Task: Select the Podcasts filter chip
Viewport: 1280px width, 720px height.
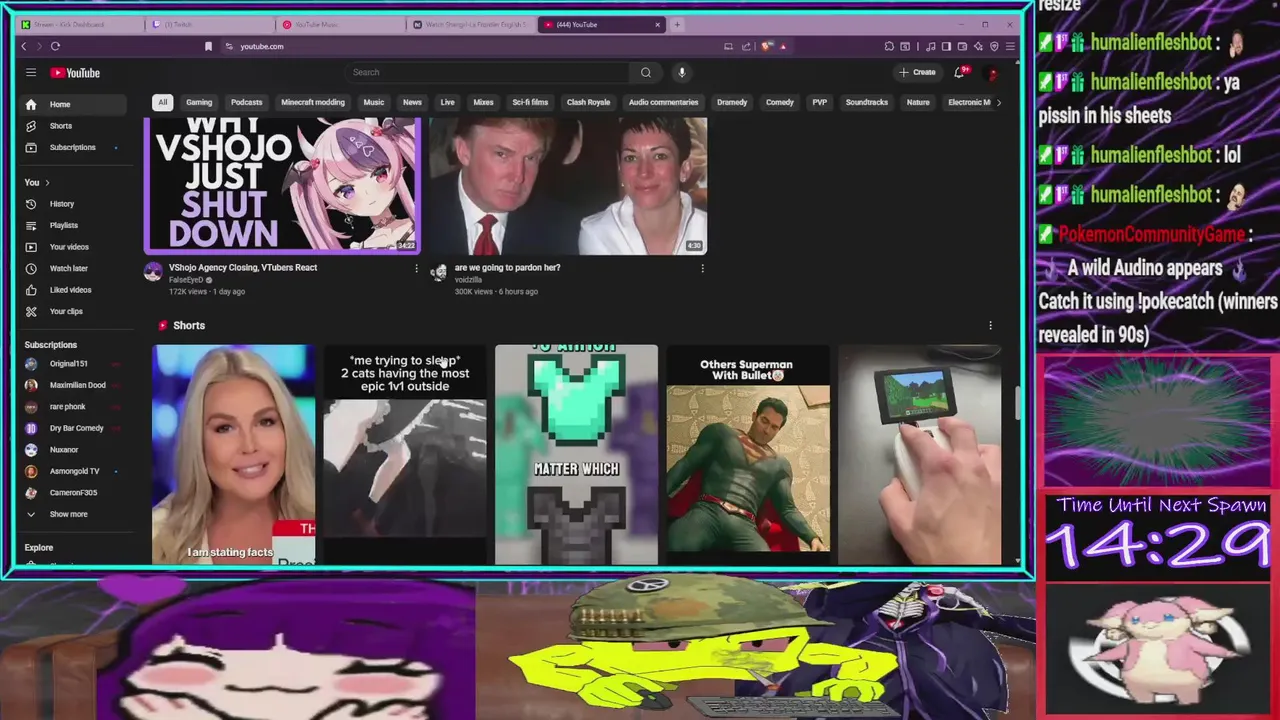Action: (246, 102)
